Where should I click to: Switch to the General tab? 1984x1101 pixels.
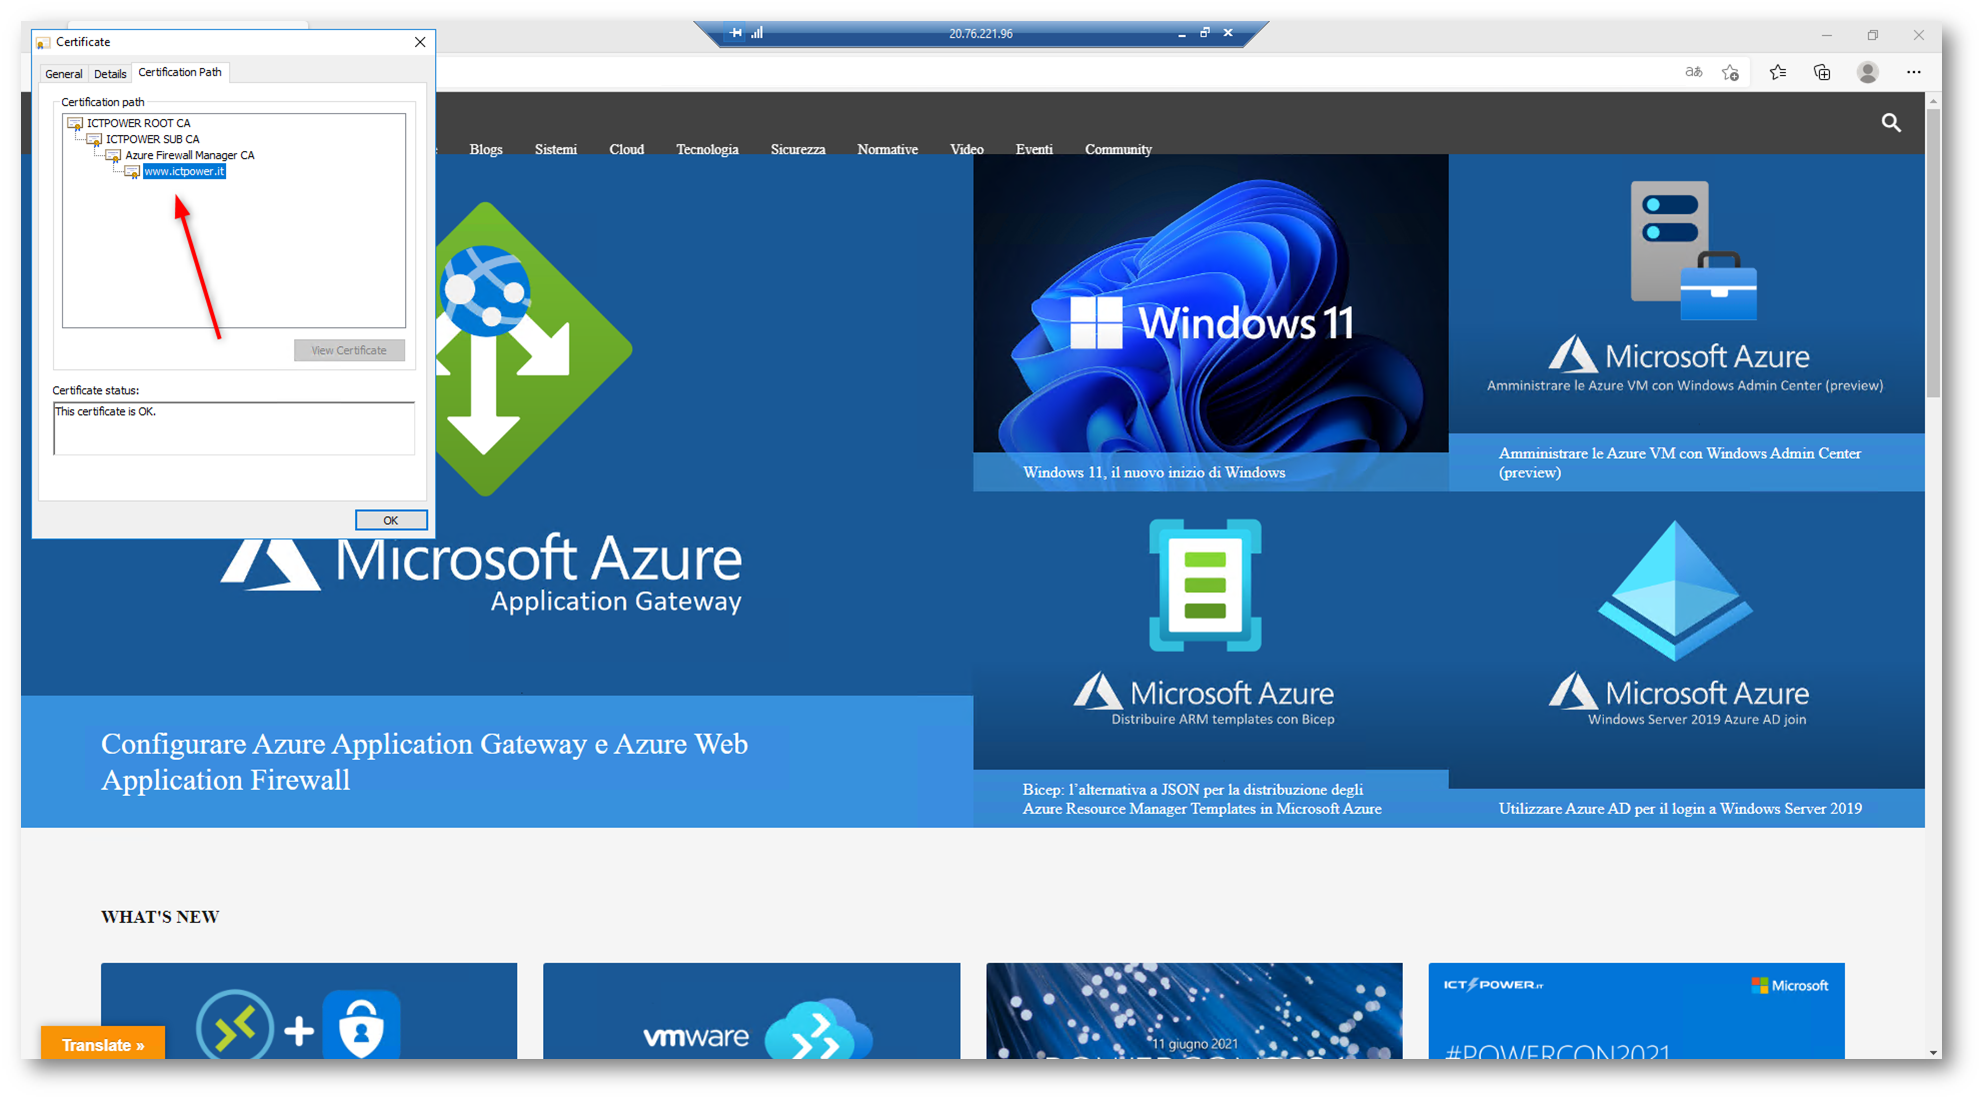[64, 74]
